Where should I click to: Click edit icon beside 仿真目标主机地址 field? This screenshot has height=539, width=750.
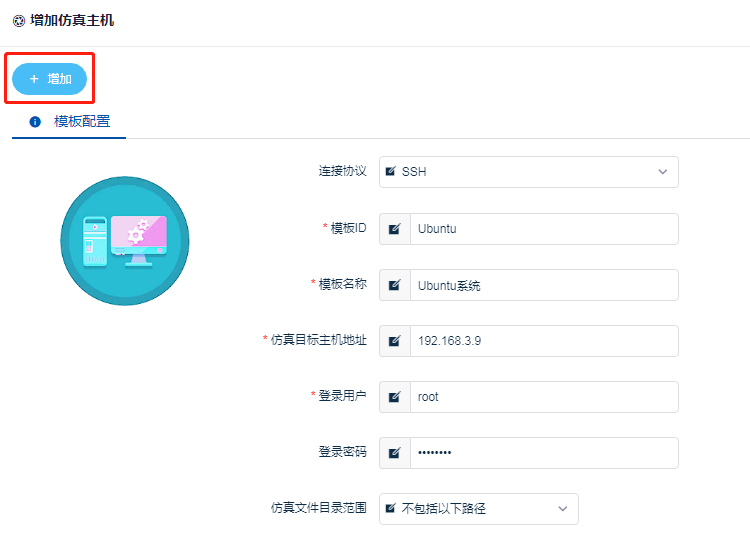395,341
